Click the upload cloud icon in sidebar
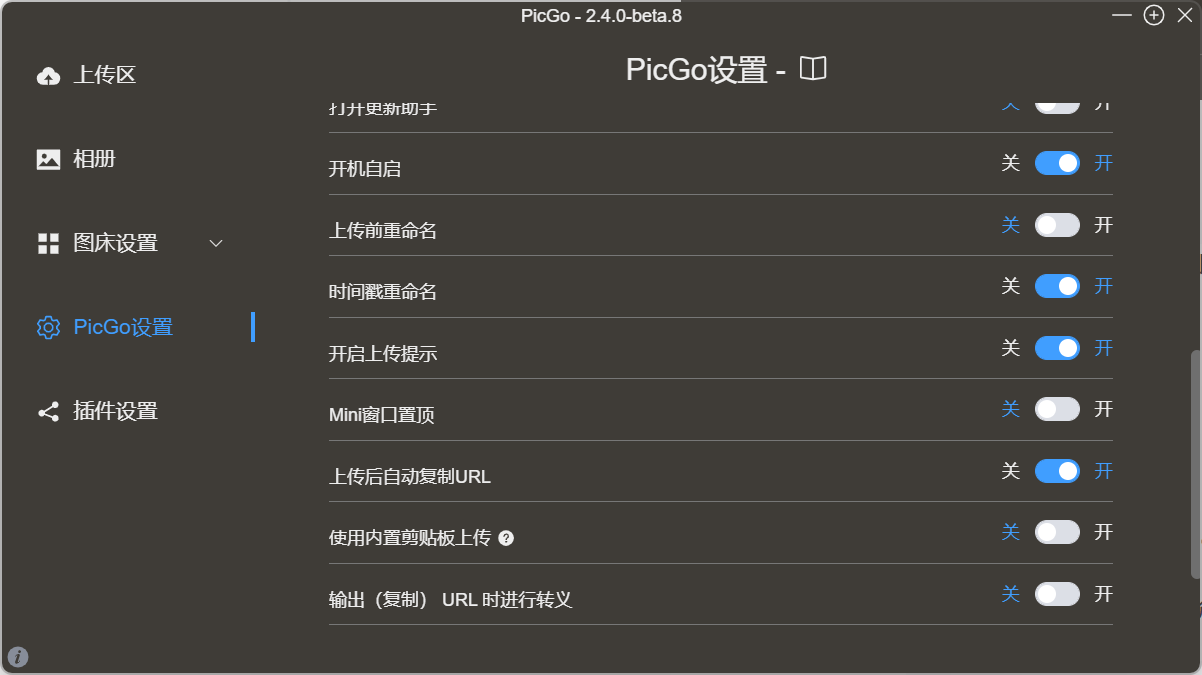Image resolution: width=1202 pixels, height=675 pixels. [x=48, y=76]
